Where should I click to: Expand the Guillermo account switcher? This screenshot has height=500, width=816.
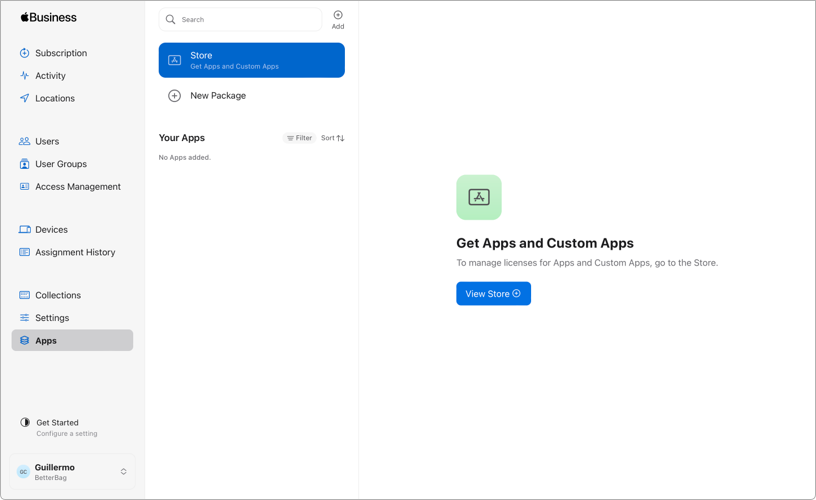[123, 472]
